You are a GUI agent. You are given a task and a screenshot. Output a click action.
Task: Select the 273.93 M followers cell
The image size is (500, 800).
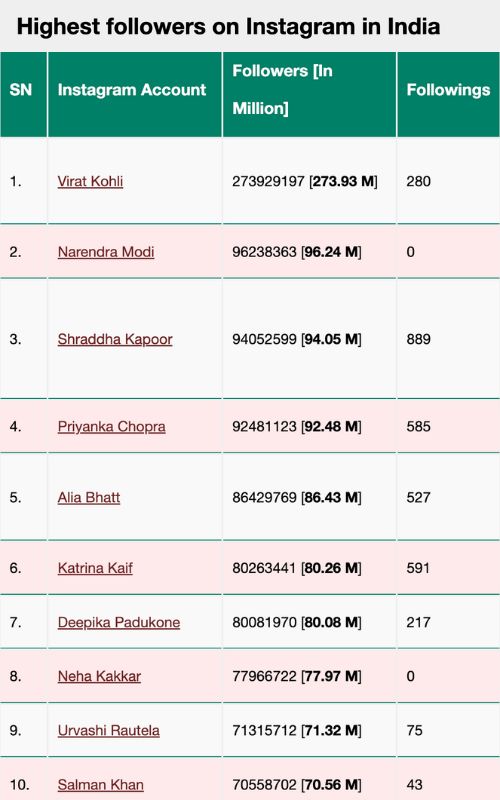tap(309, 181)
